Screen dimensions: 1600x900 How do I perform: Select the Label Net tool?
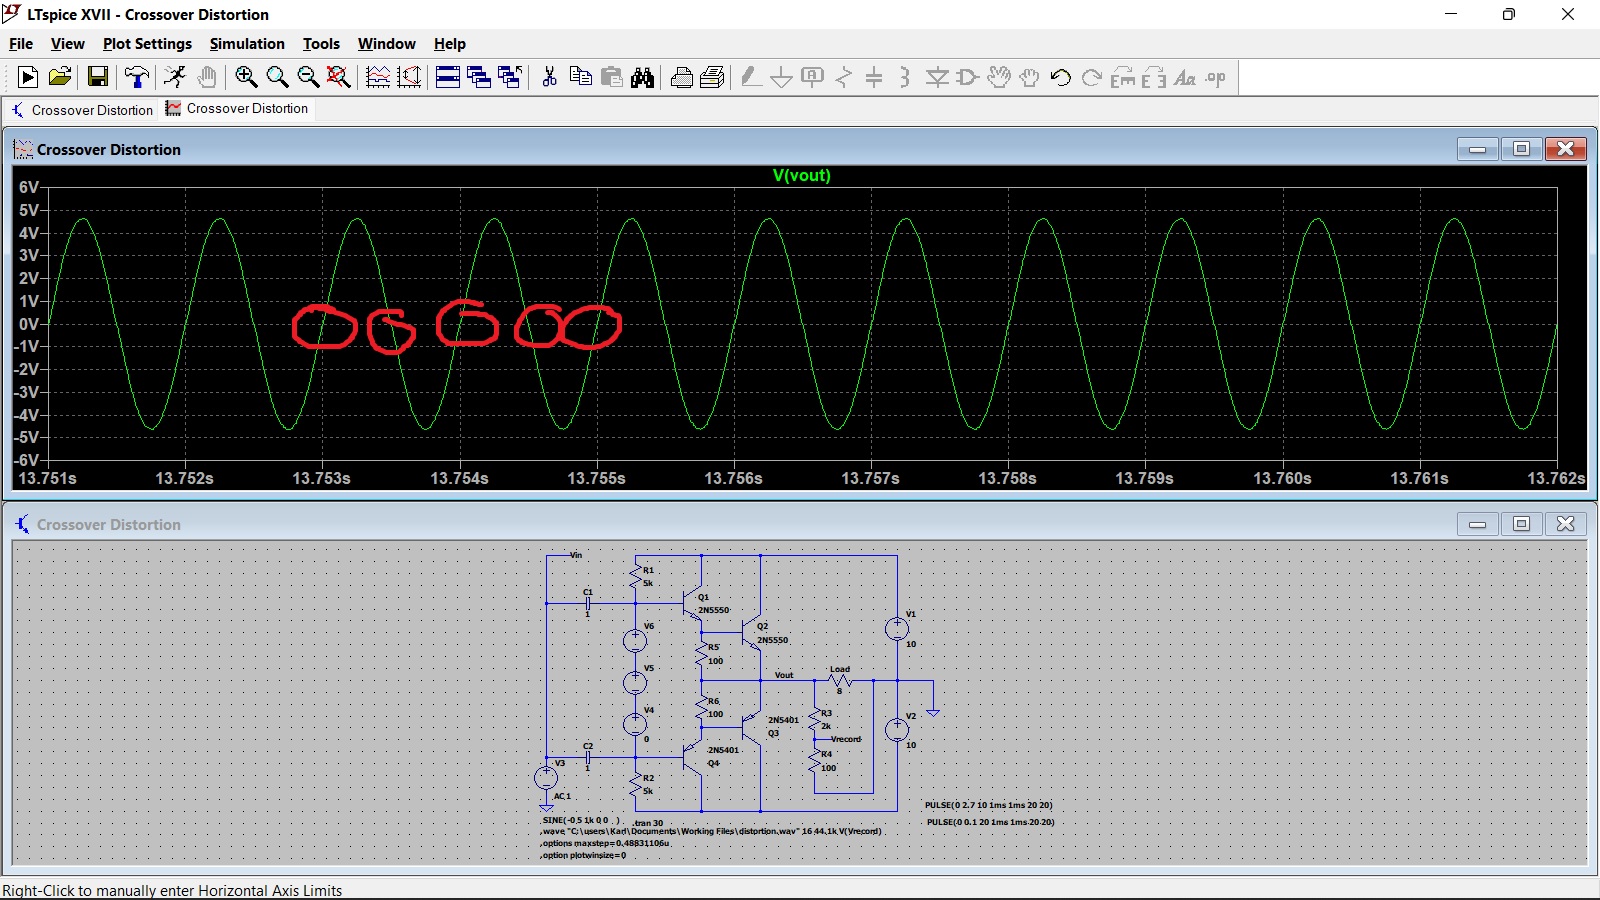point(813,77)
